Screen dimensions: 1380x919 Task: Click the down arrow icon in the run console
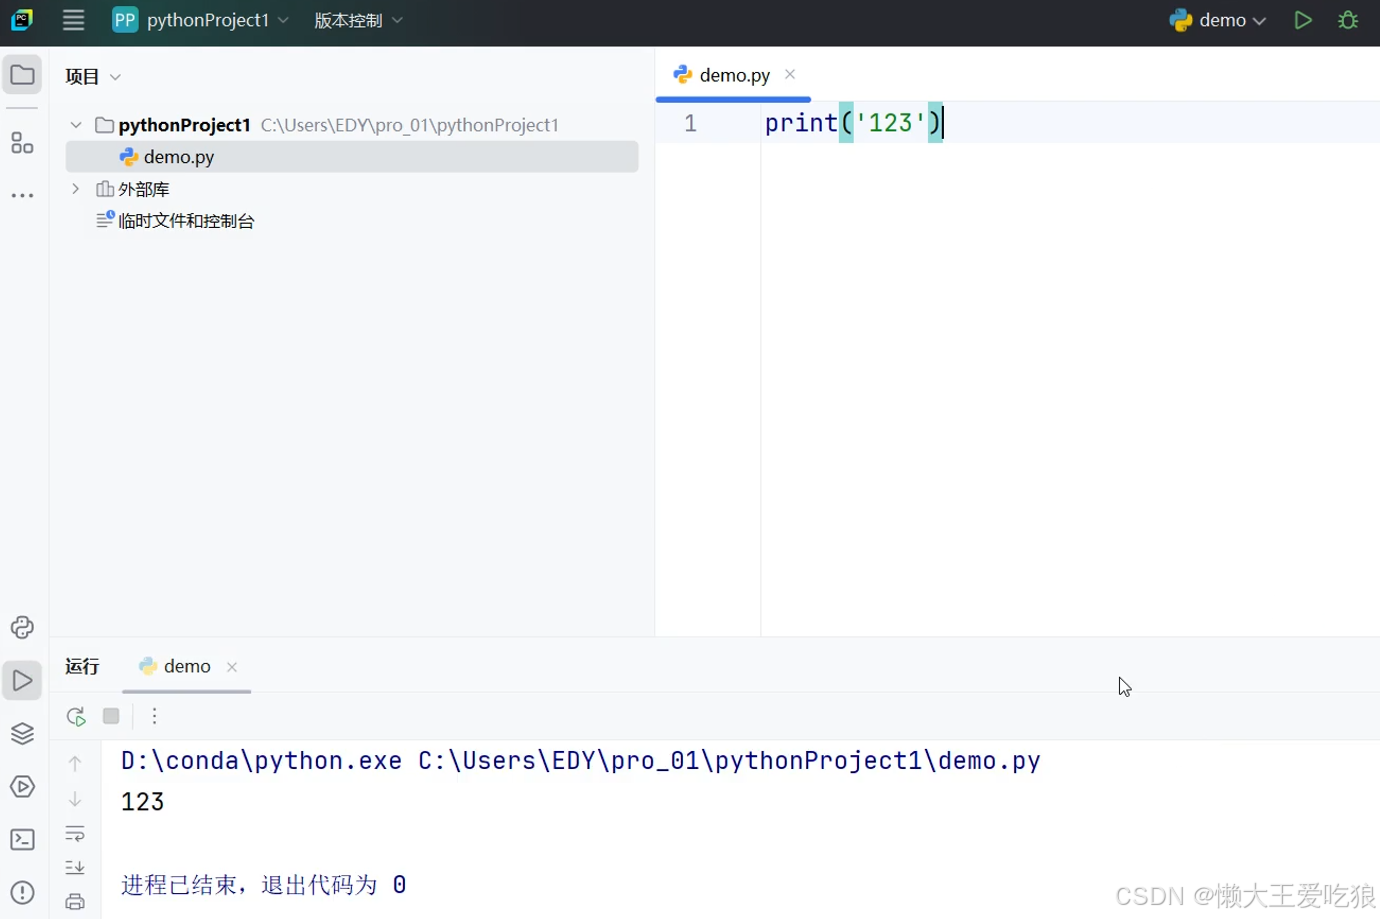click(75, 799)
